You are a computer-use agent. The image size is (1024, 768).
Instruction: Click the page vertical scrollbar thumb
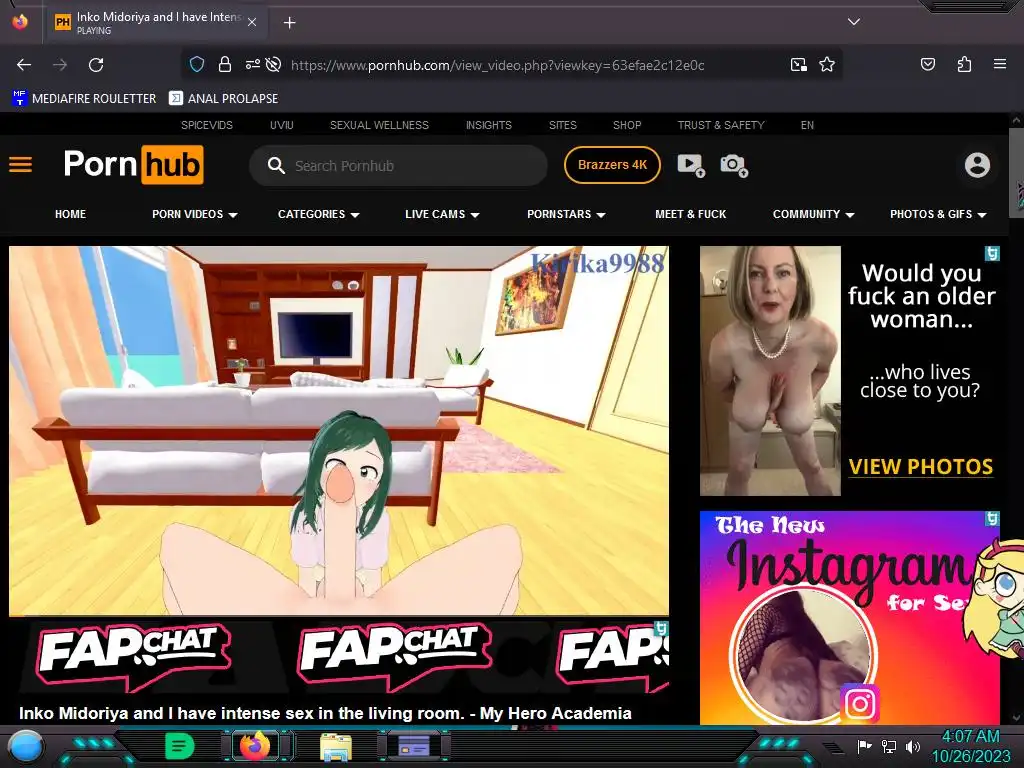click(1016, 173)
